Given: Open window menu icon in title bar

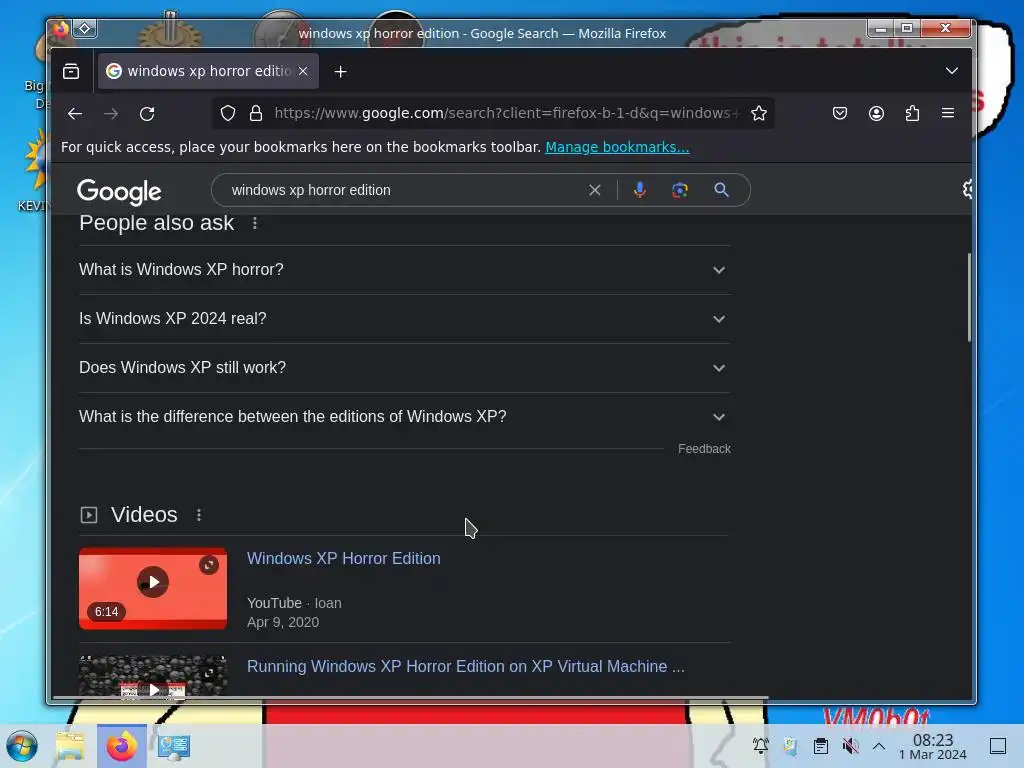Looking at the screenshot, I should (x=61, y=29).
